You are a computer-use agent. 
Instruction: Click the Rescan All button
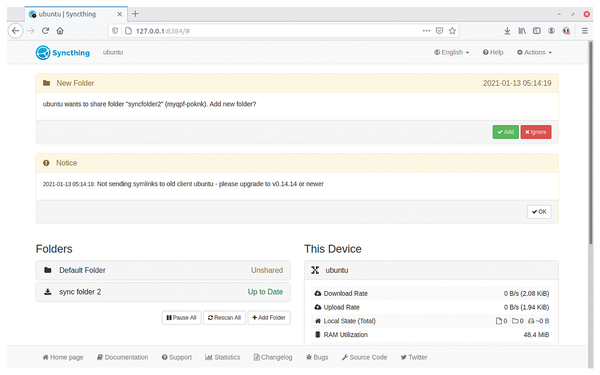pyautogui.click(x=224, y=318)
